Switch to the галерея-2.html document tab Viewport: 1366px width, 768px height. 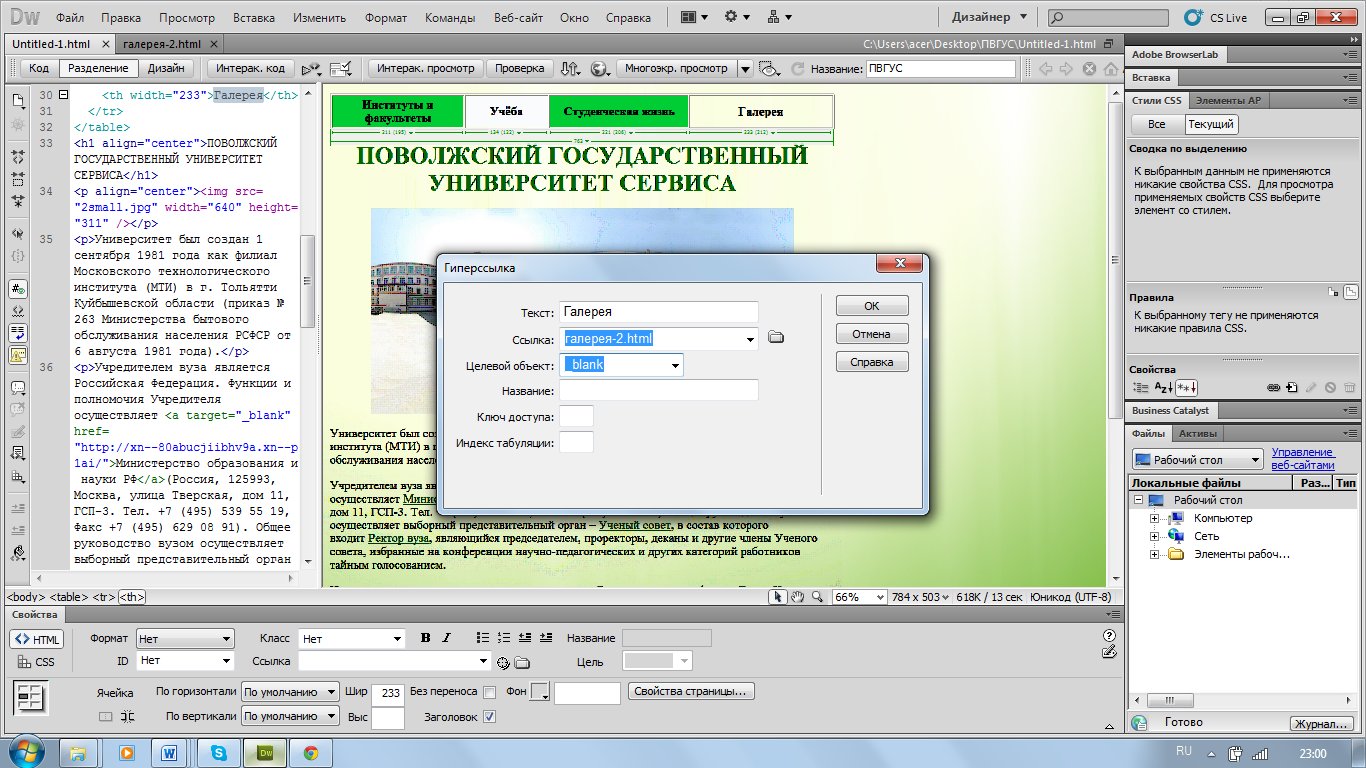point(162,44)
